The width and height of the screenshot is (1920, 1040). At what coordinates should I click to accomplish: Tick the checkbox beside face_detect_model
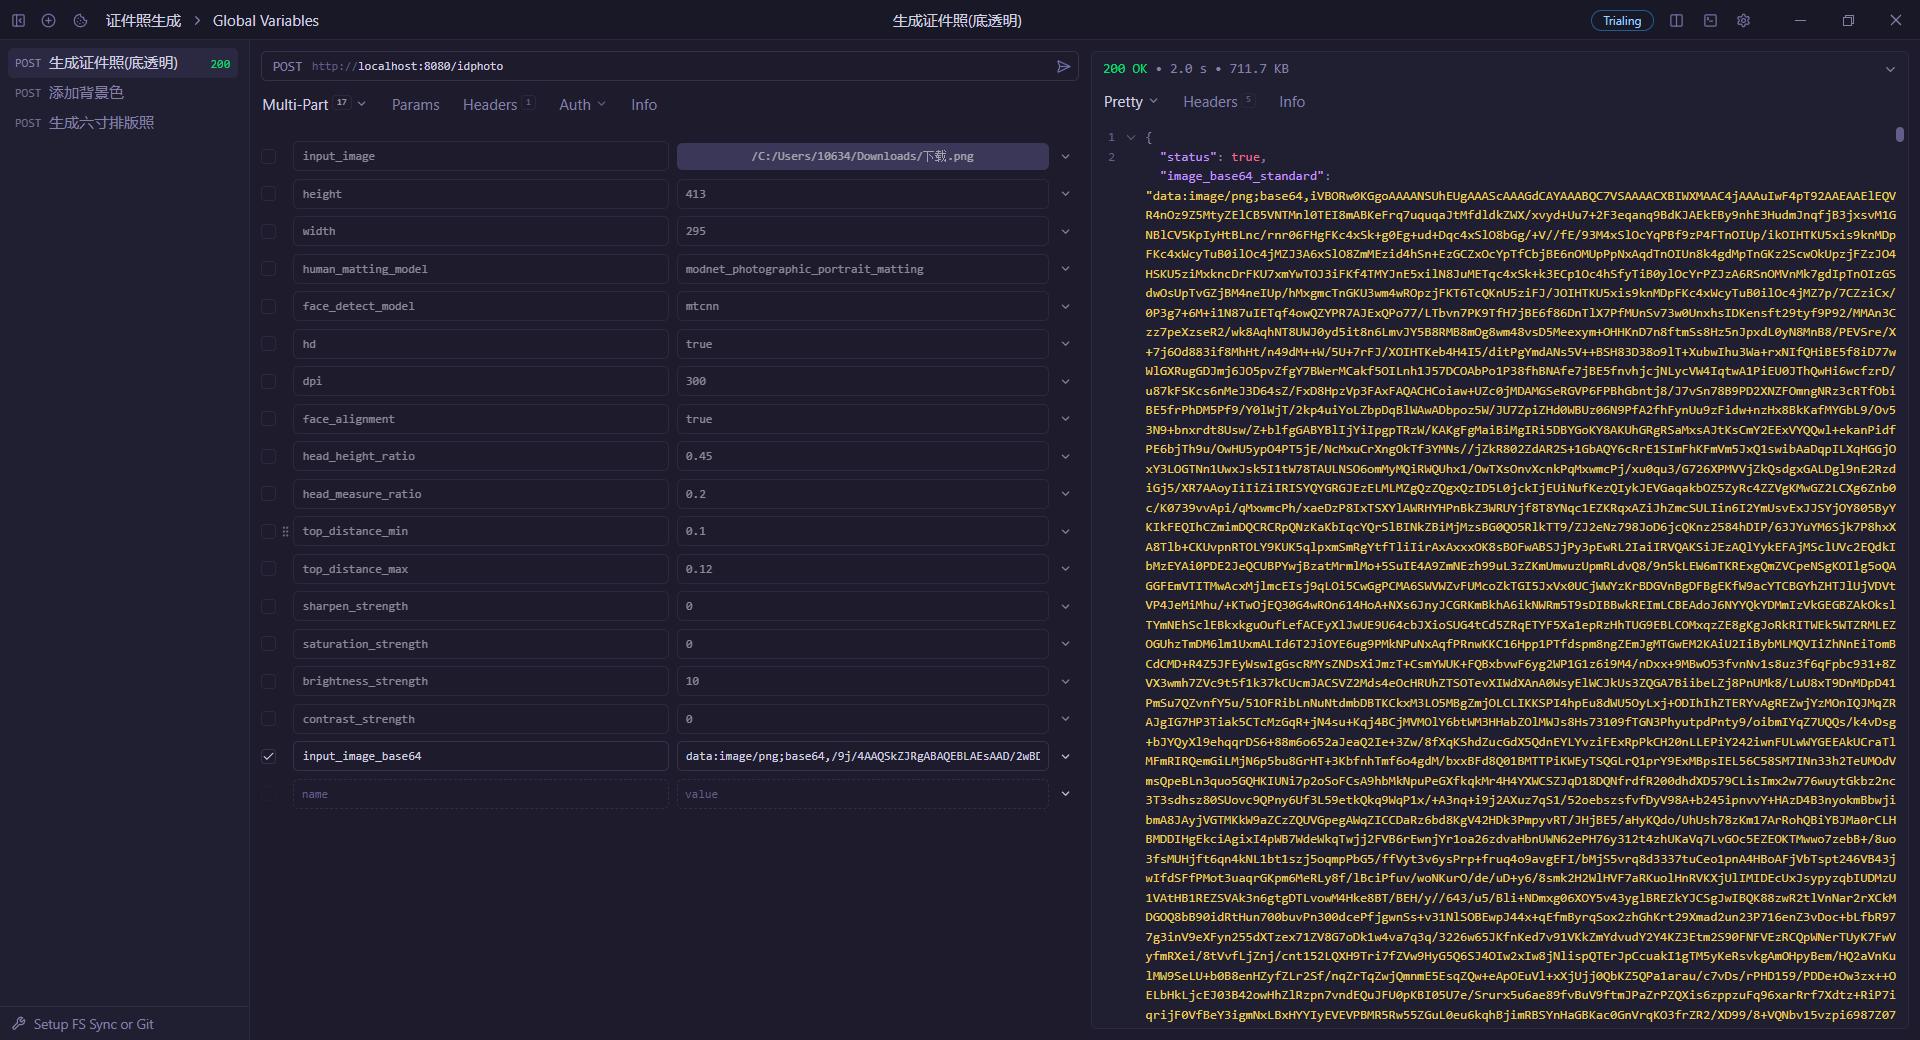coord(268,306)
